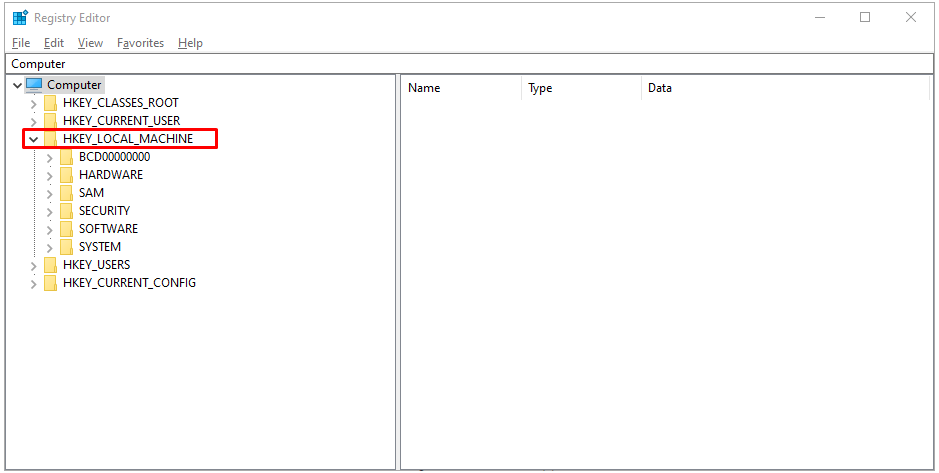Collapse the Computer root node
This screenshot has width=939, height=473.
pos(17,85)
